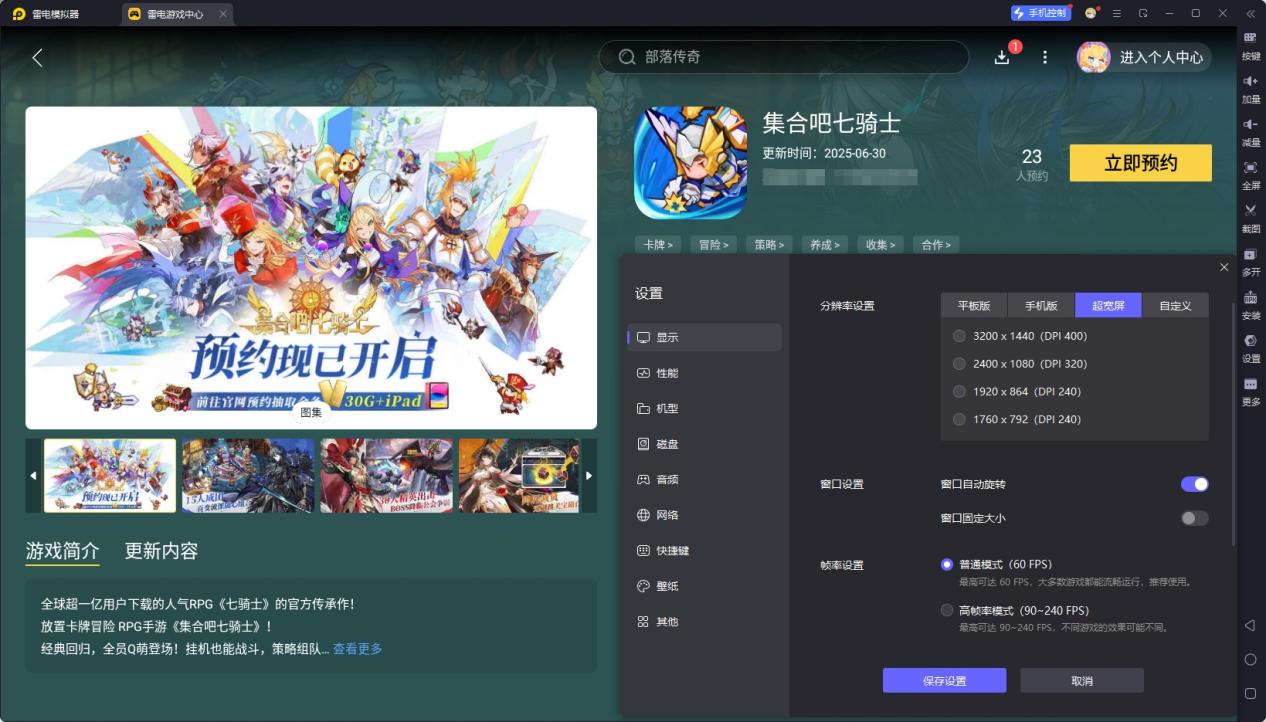Open 壁纸 settings category
Screen dimensions: 1266x722
705,586
